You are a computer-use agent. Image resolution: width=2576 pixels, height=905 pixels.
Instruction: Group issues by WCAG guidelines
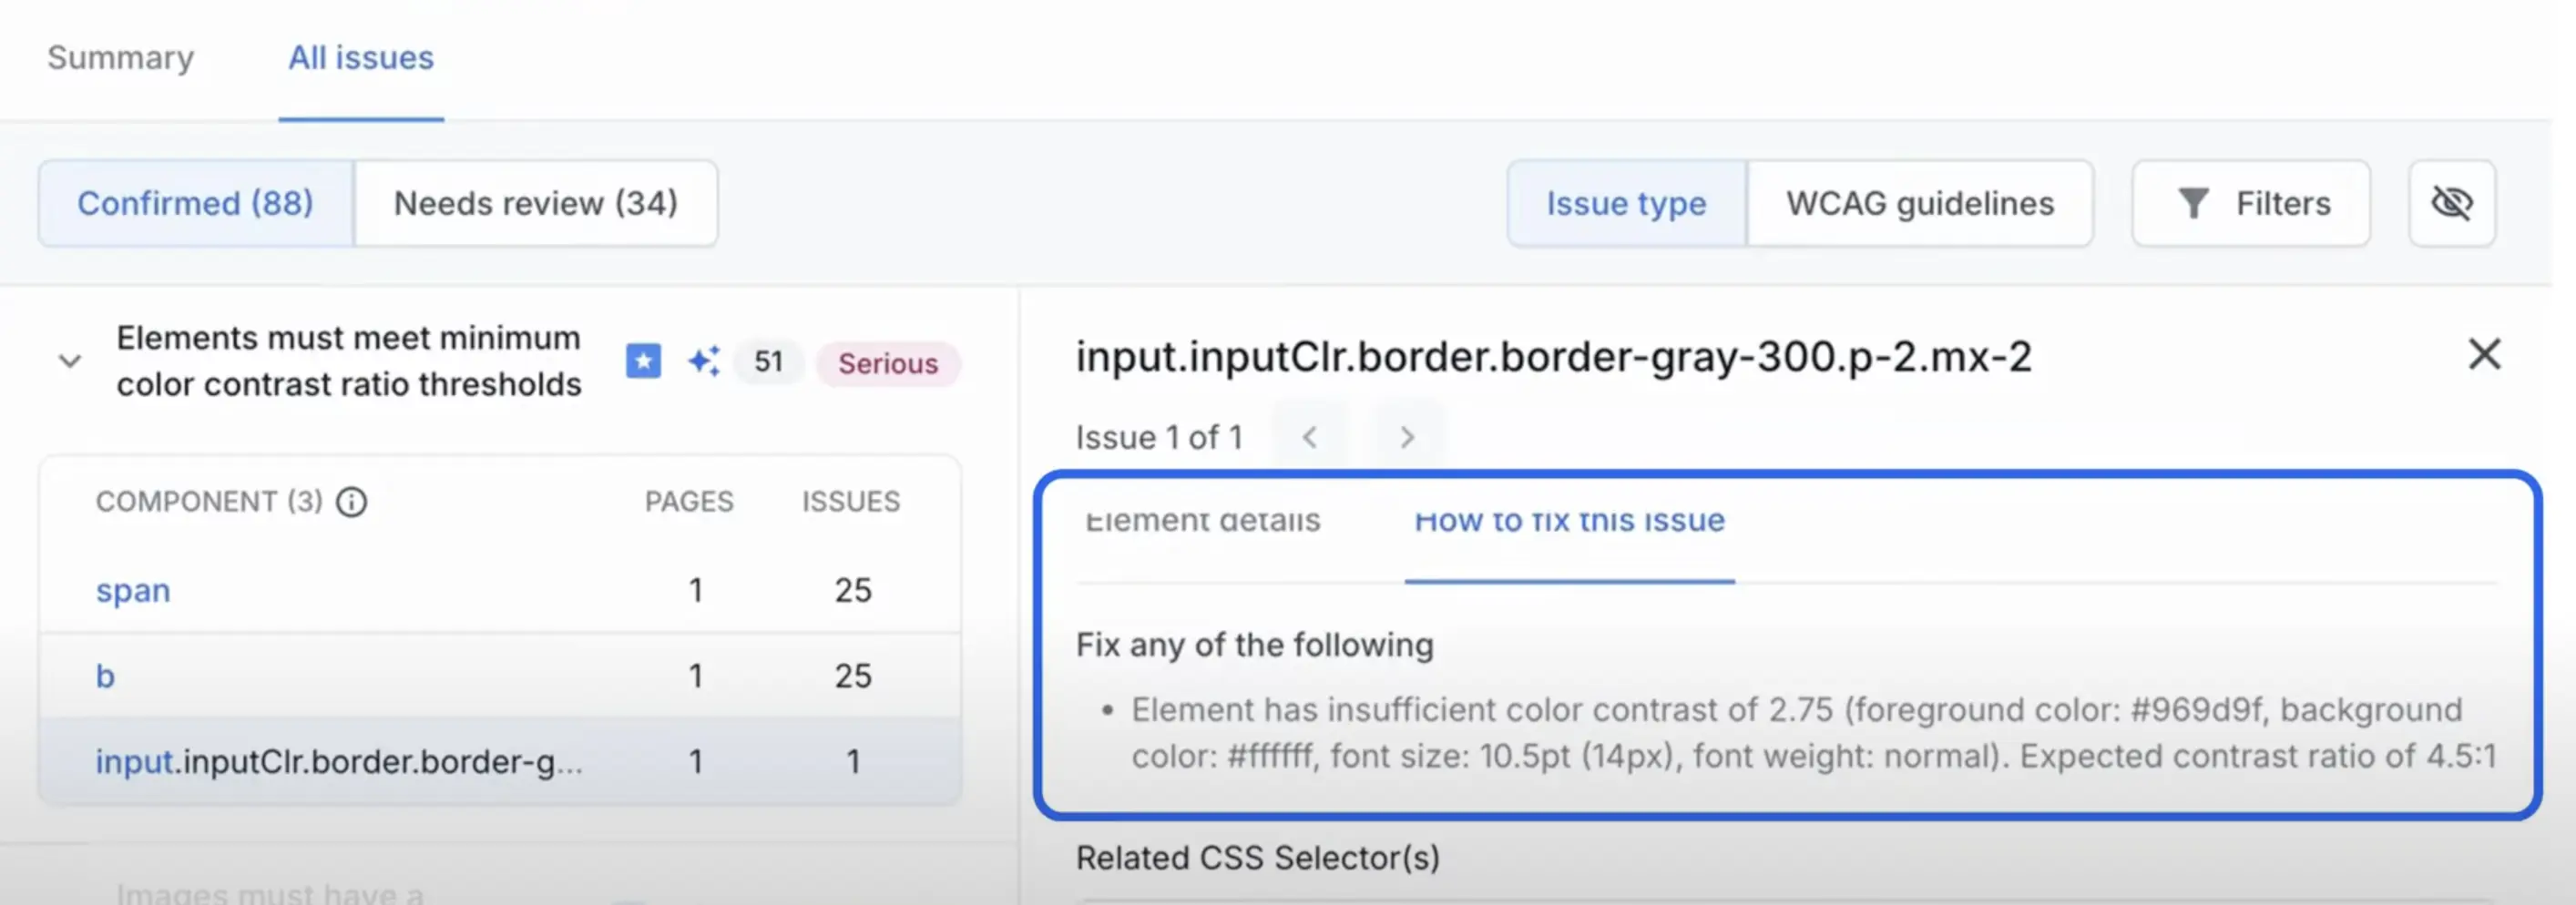[x=1920, y=204]
